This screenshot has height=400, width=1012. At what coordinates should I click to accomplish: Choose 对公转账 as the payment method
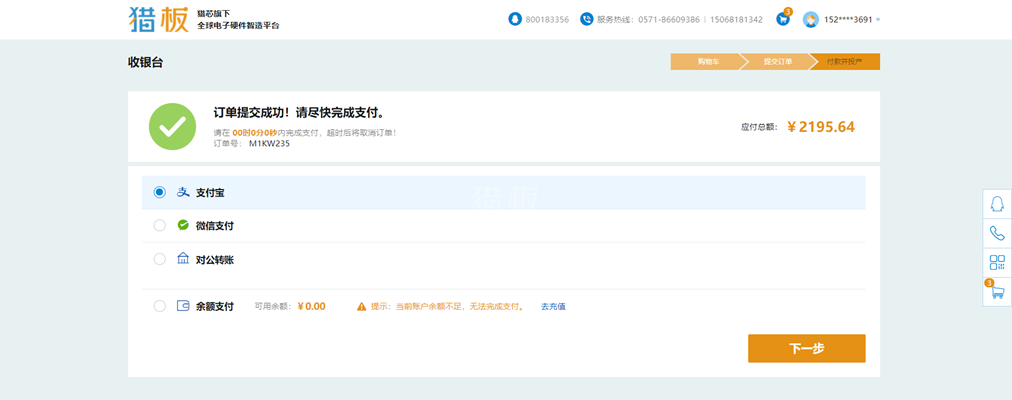[x=160, y=260]
